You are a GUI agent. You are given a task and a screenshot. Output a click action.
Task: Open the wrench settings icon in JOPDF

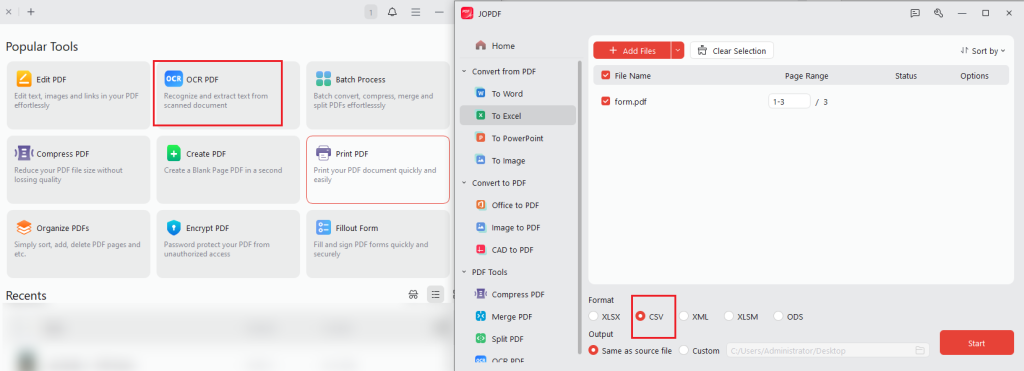[938, 13]
